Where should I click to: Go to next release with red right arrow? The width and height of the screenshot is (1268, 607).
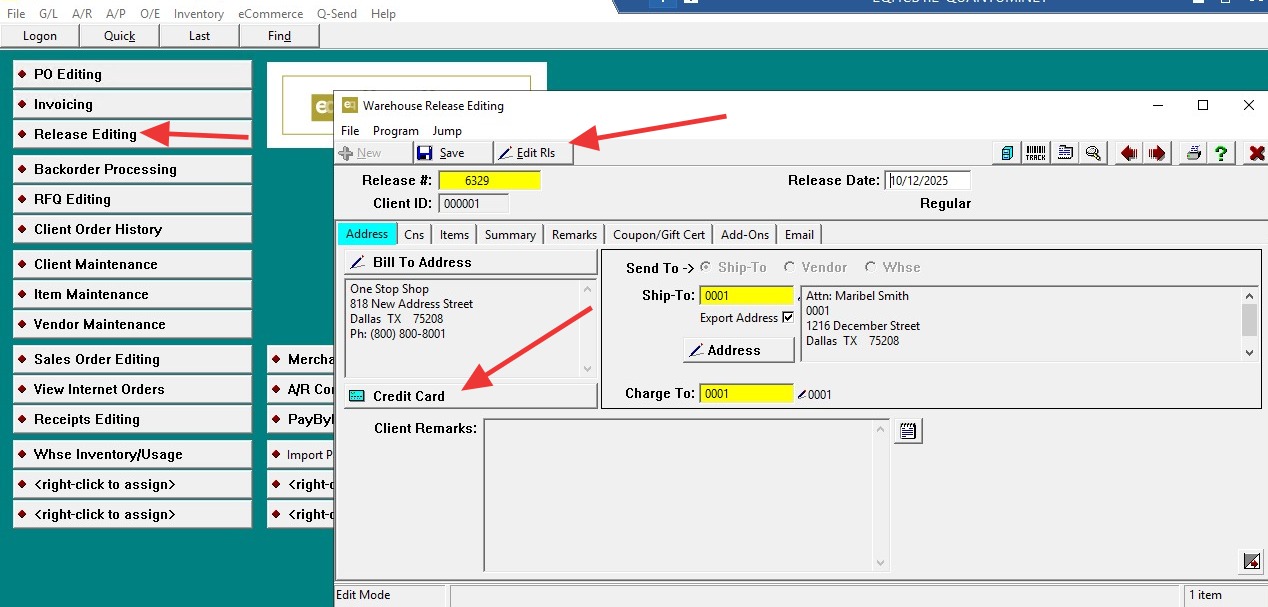pyautogui.click(x=1157, y=153)
